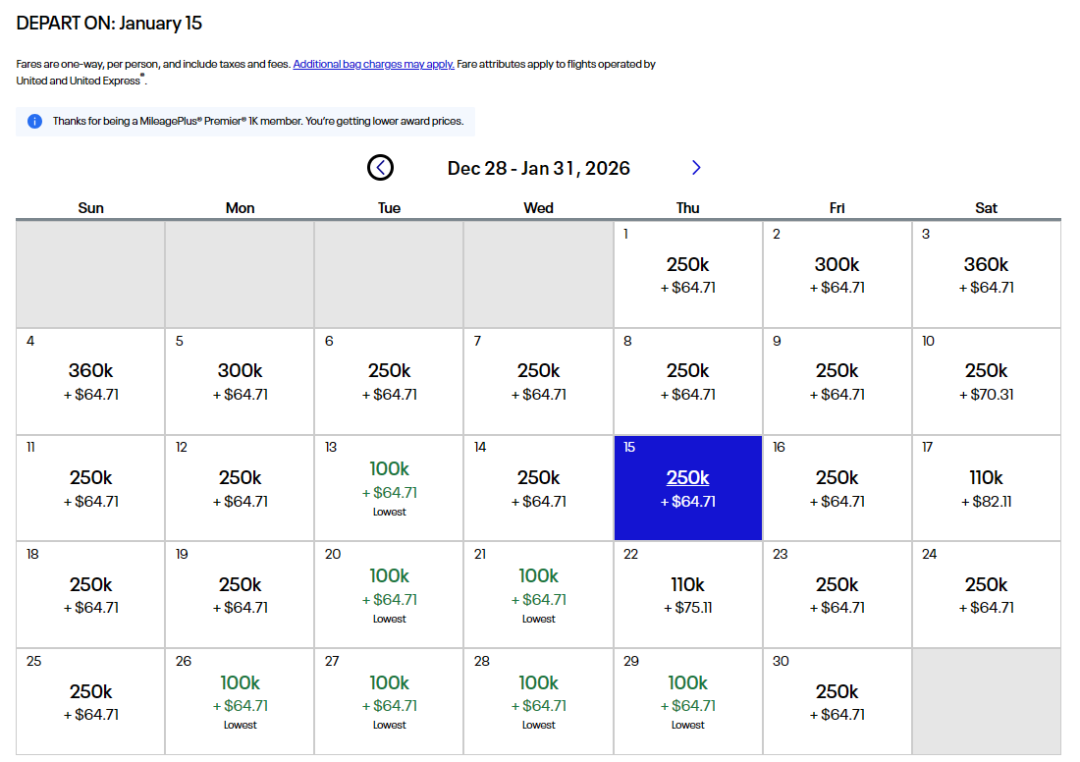Go to previous date range arrow
Viewport: 1080px width, 762px height.
click(380, 168)
